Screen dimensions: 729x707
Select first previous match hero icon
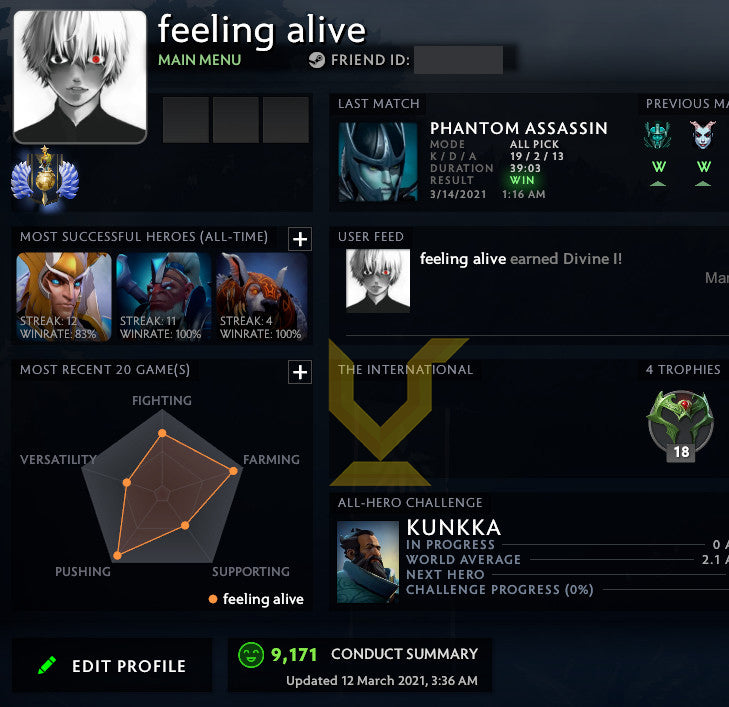(x=657, y=135)
